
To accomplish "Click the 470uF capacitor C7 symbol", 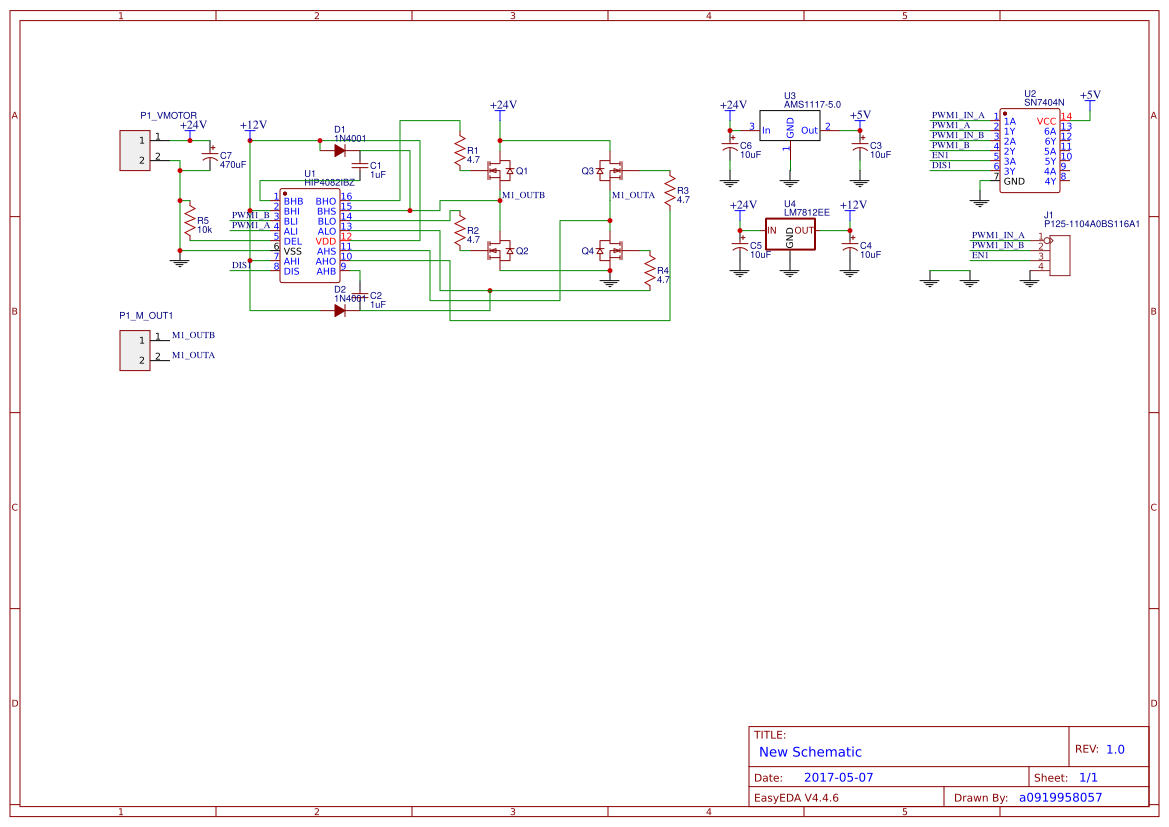I will pyautogui.click(x=210, y=155).
